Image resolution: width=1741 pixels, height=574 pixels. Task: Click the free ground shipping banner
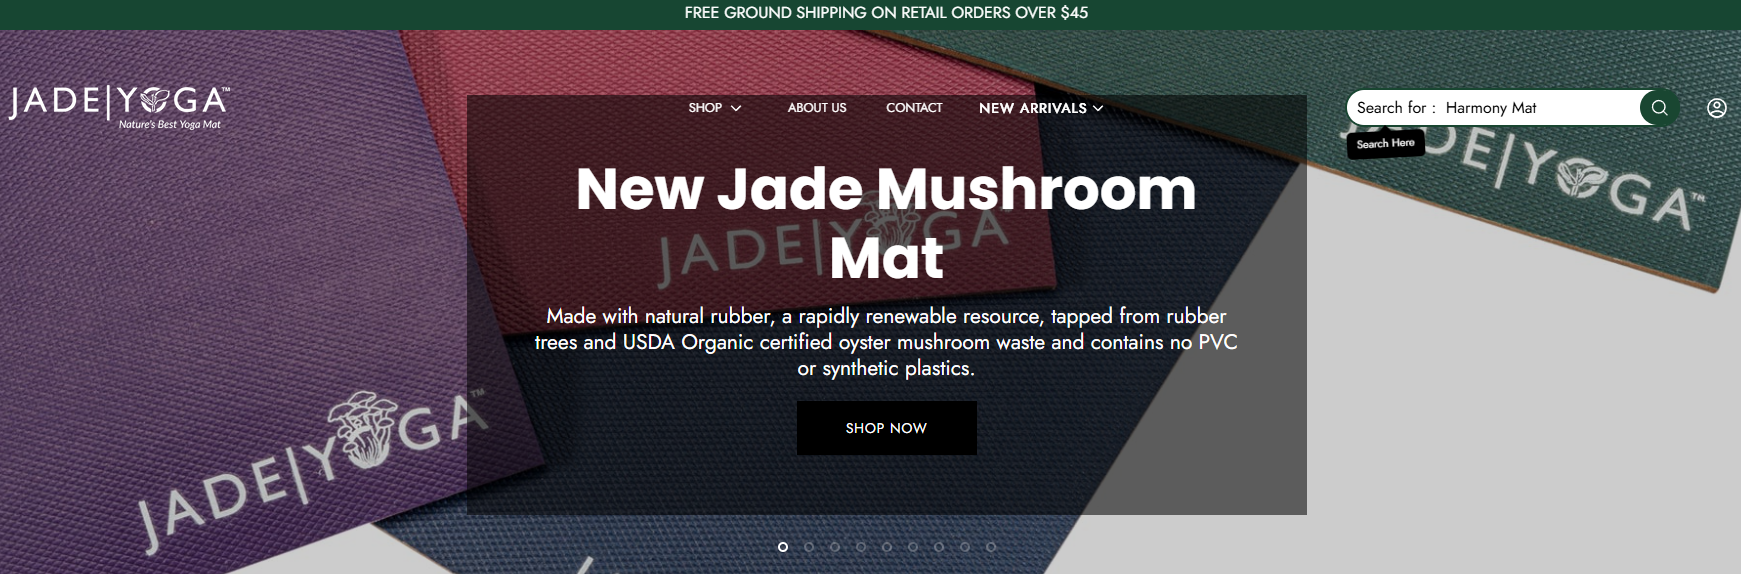[x=886, y=13]
